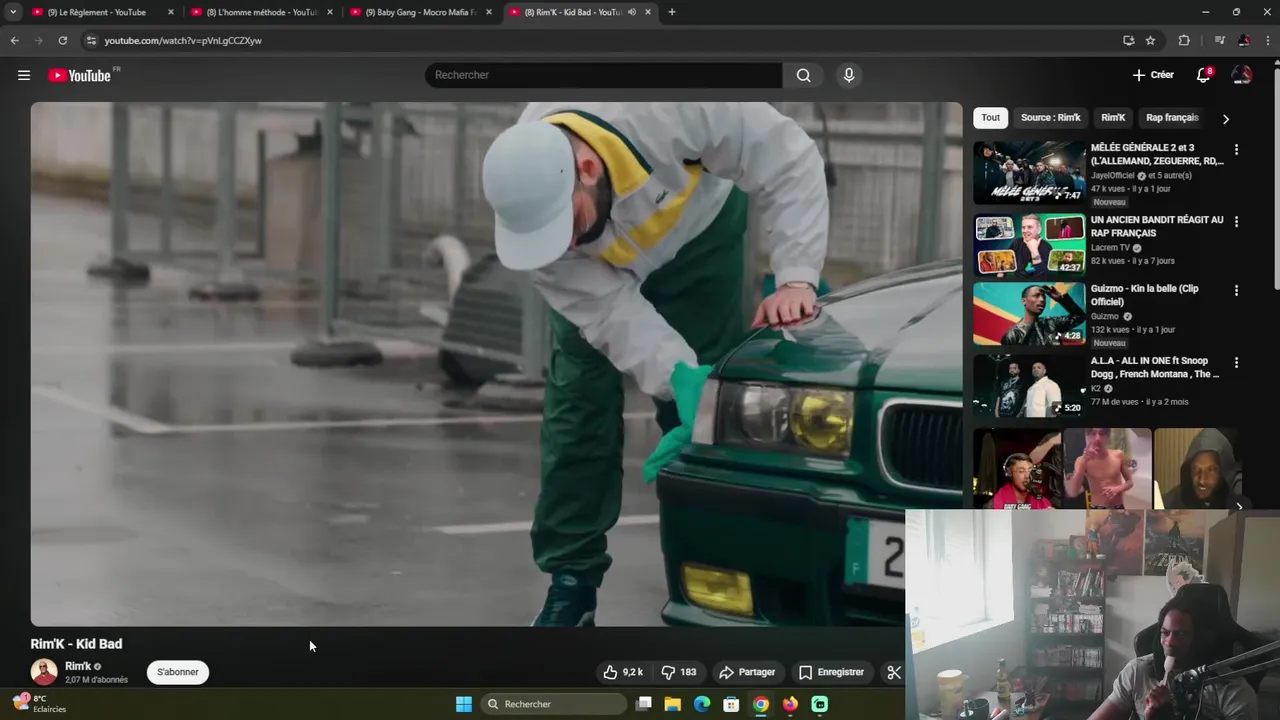
Task: Show more filter chips with right arrow
Action: [x=1226, y=119]
